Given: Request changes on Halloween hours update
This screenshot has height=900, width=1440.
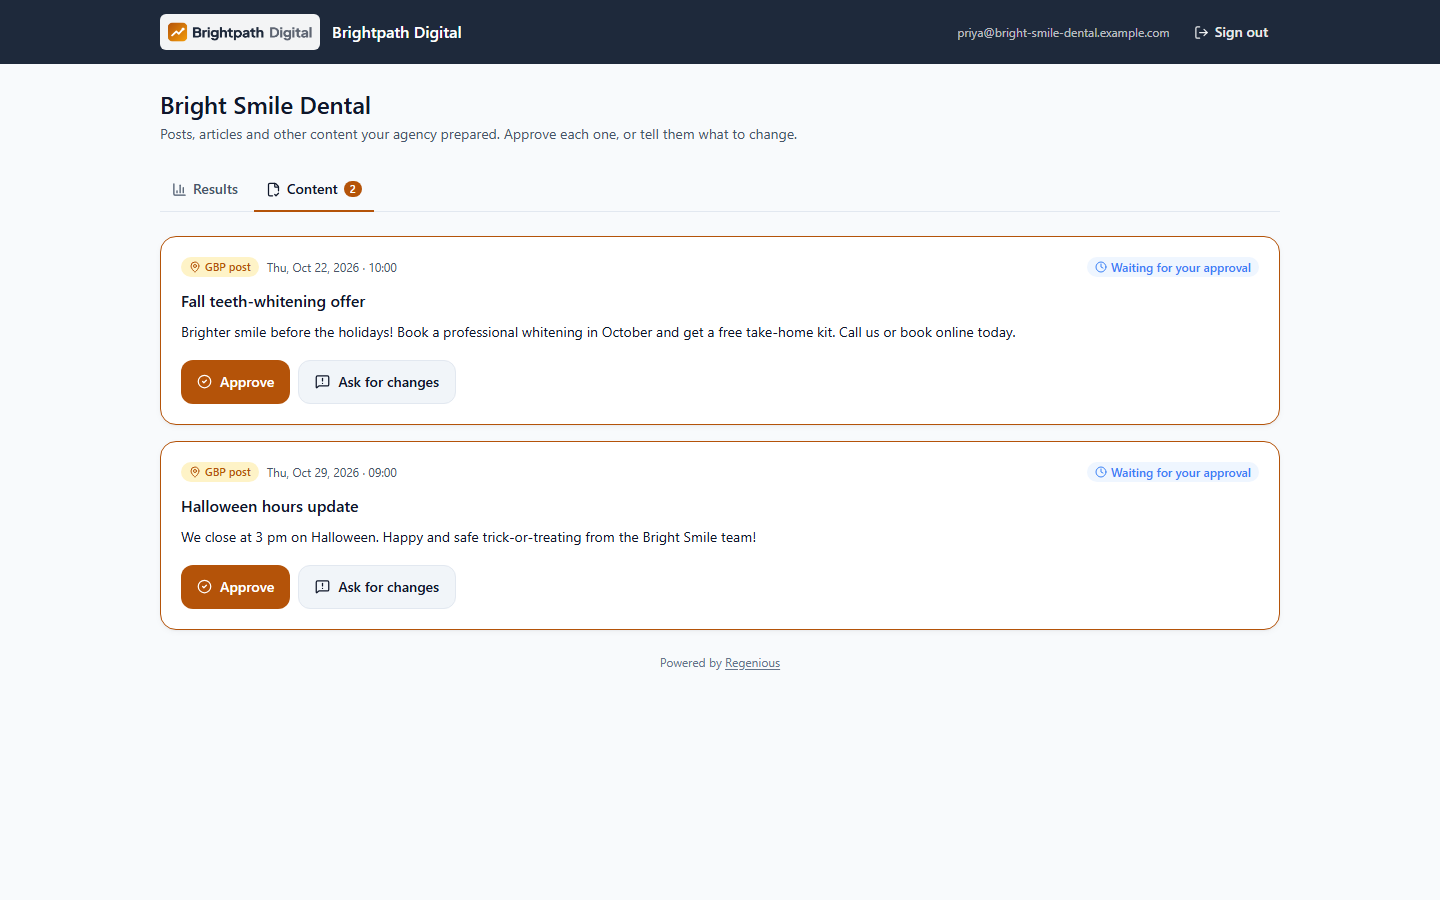Looking at the screenshot, I should (377, 587).
